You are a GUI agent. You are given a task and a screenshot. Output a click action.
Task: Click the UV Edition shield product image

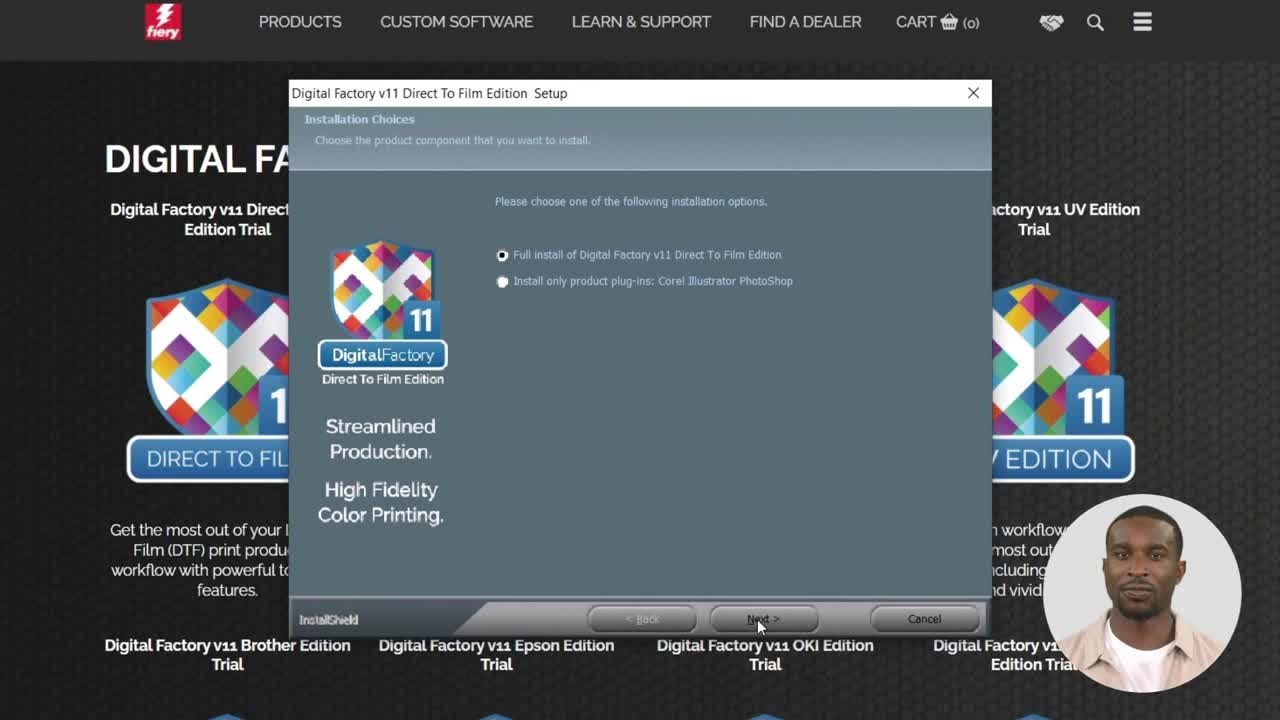coord(1063,380)
